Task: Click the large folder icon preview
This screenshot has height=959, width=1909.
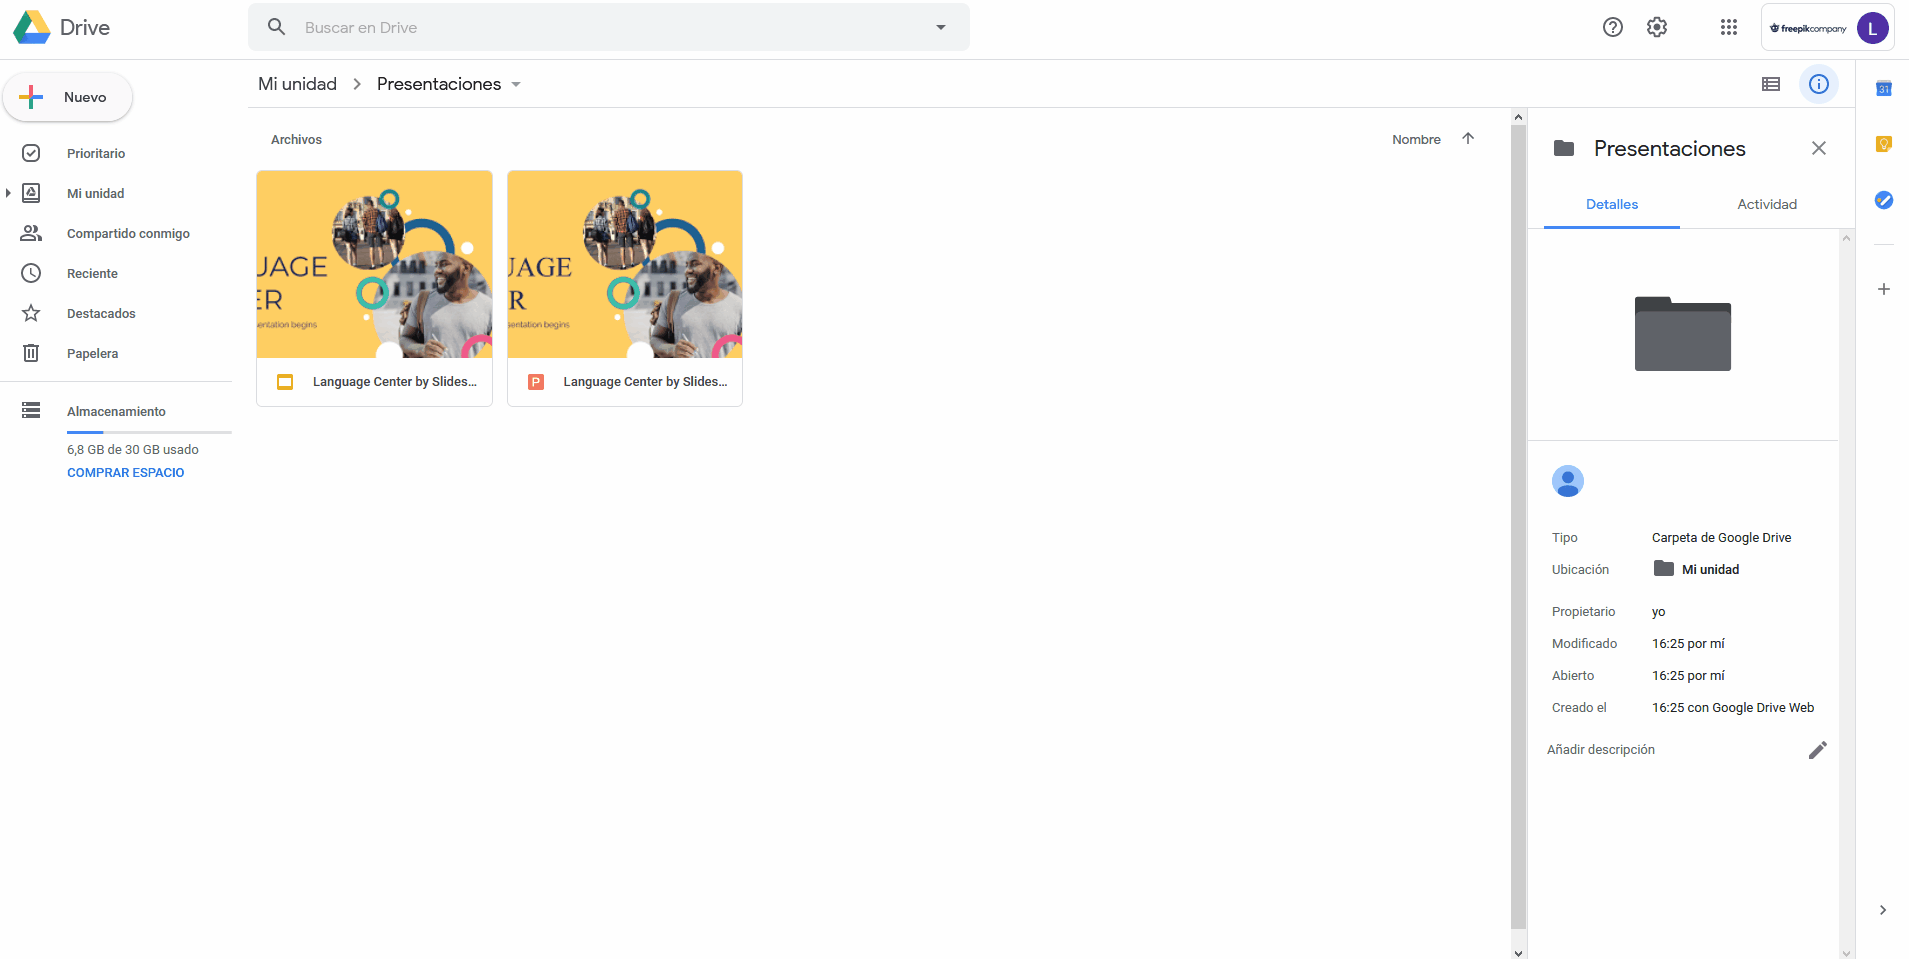Action: coord(1683,334)
